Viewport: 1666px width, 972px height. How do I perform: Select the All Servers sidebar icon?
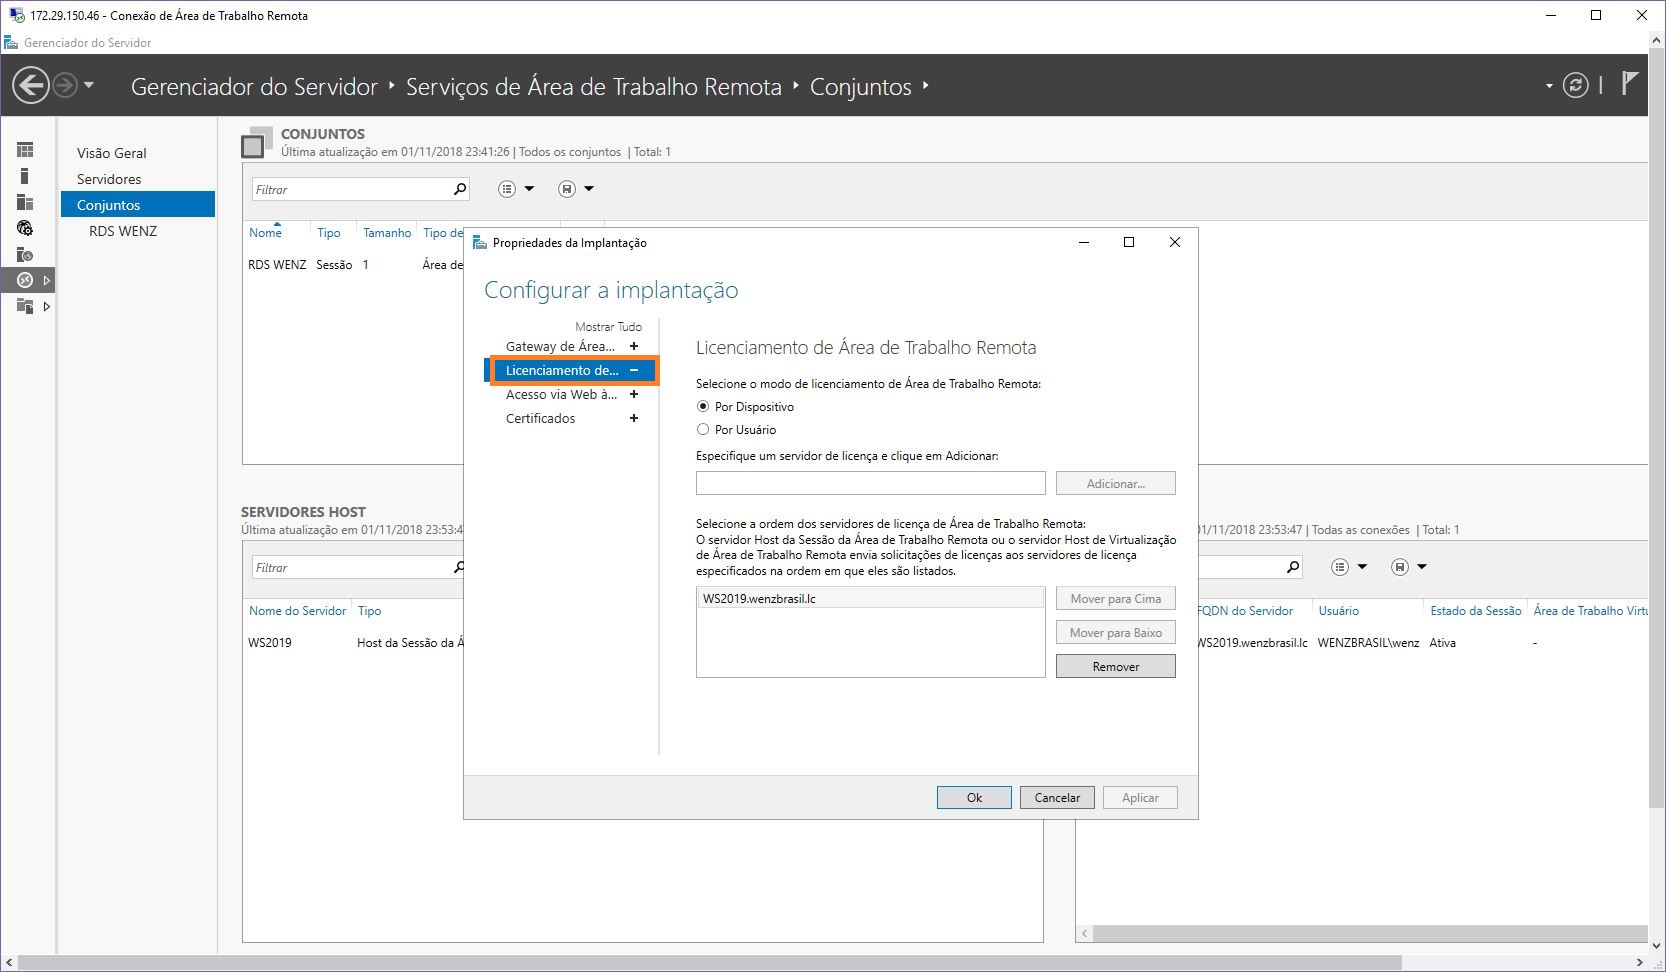25,202
